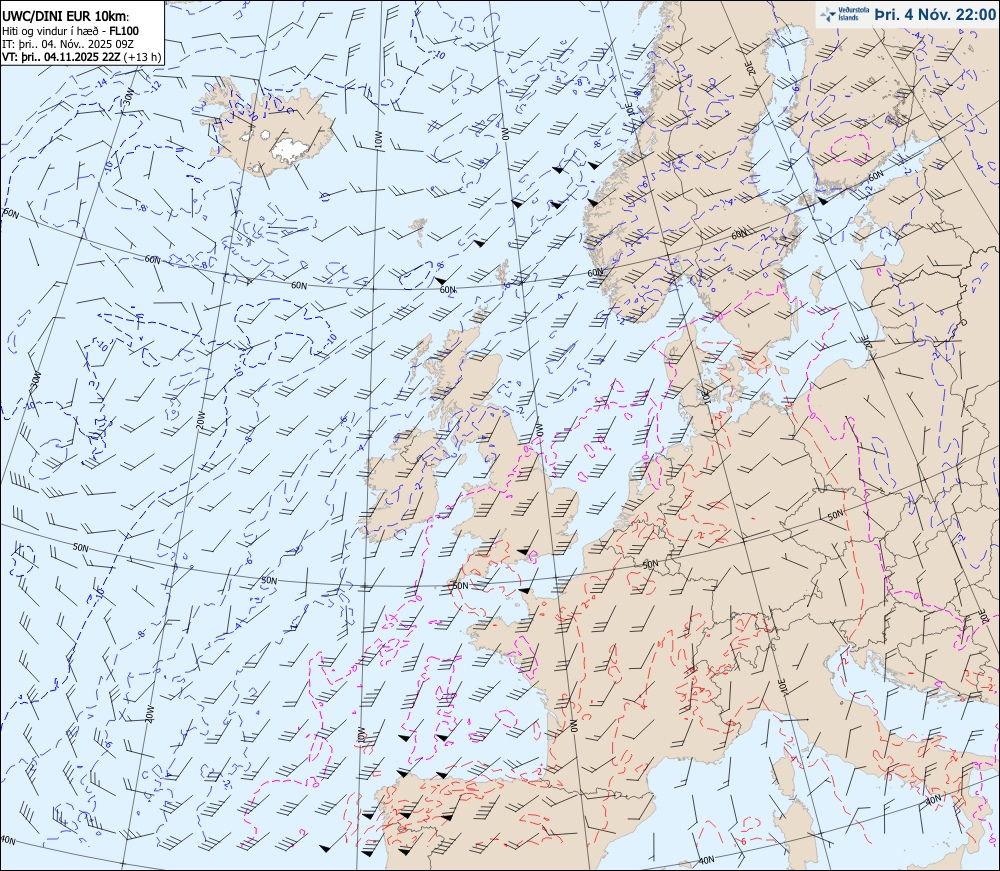Select the 'Þri. 4 Nóv. 22:00' timestamp

(x=934, y=14)
